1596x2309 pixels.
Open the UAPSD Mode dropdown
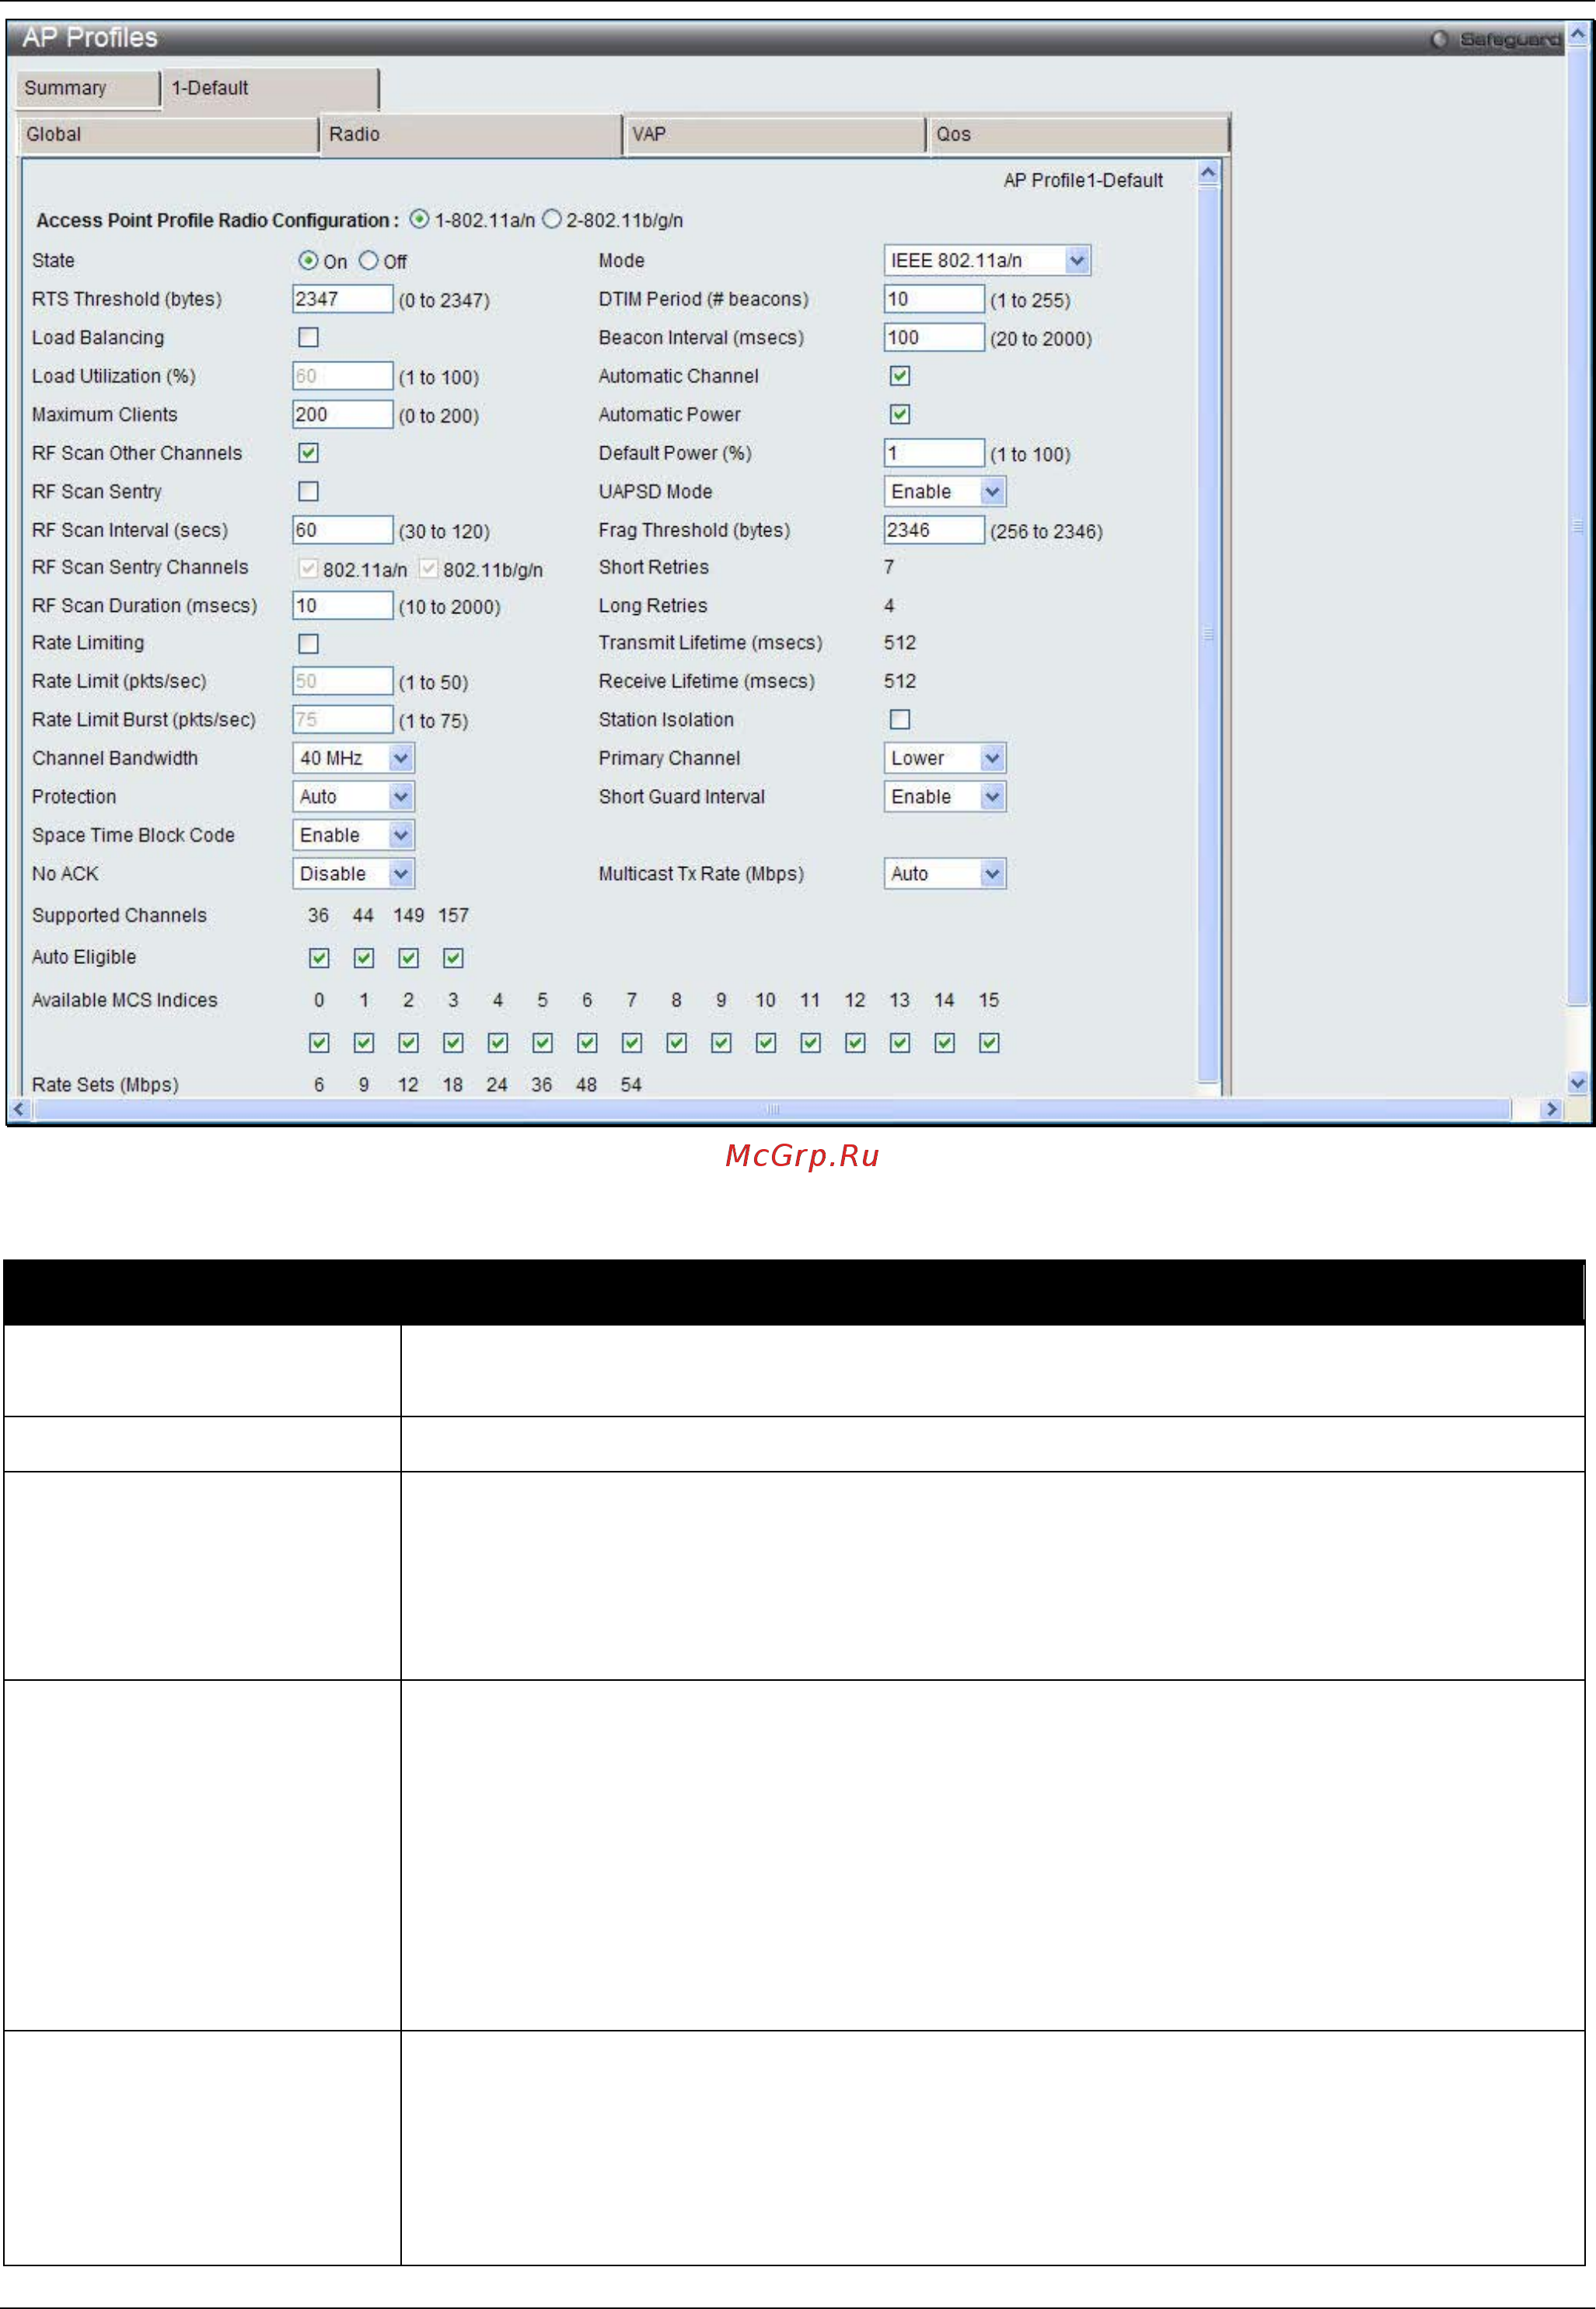pos(945,491)
